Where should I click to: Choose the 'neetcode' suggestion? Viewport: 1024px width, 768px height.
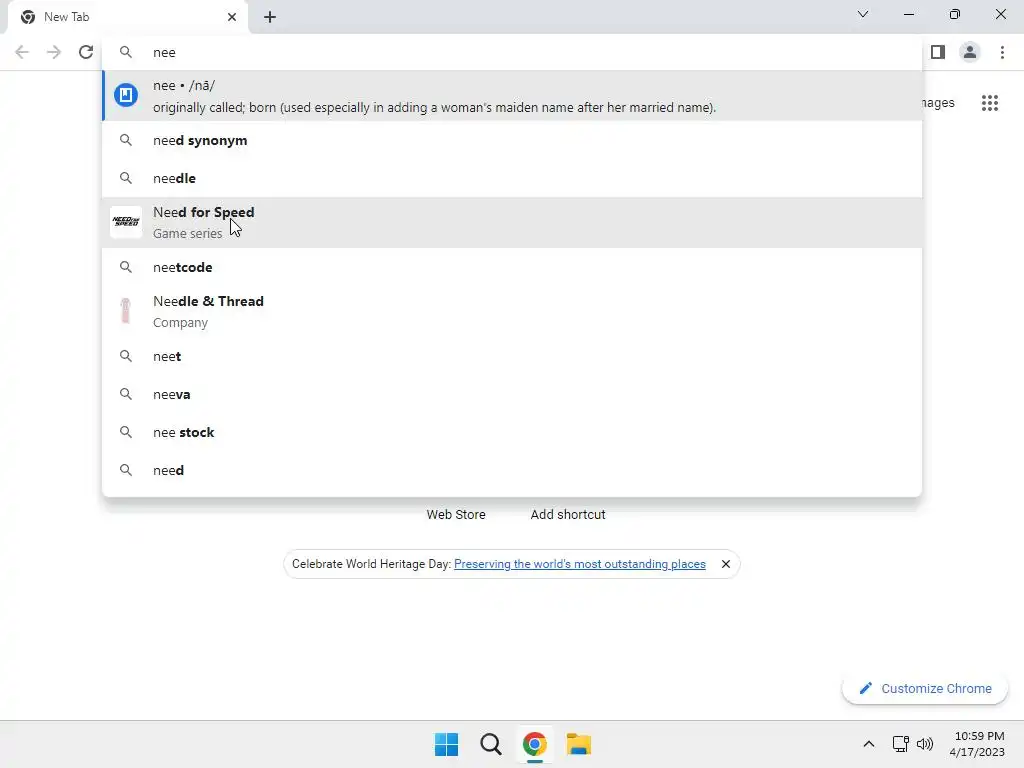click(x=512, y=267)
